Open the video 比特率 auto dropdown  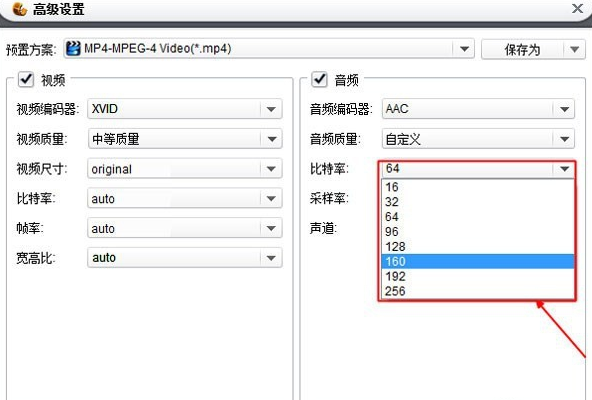[271, 198]
